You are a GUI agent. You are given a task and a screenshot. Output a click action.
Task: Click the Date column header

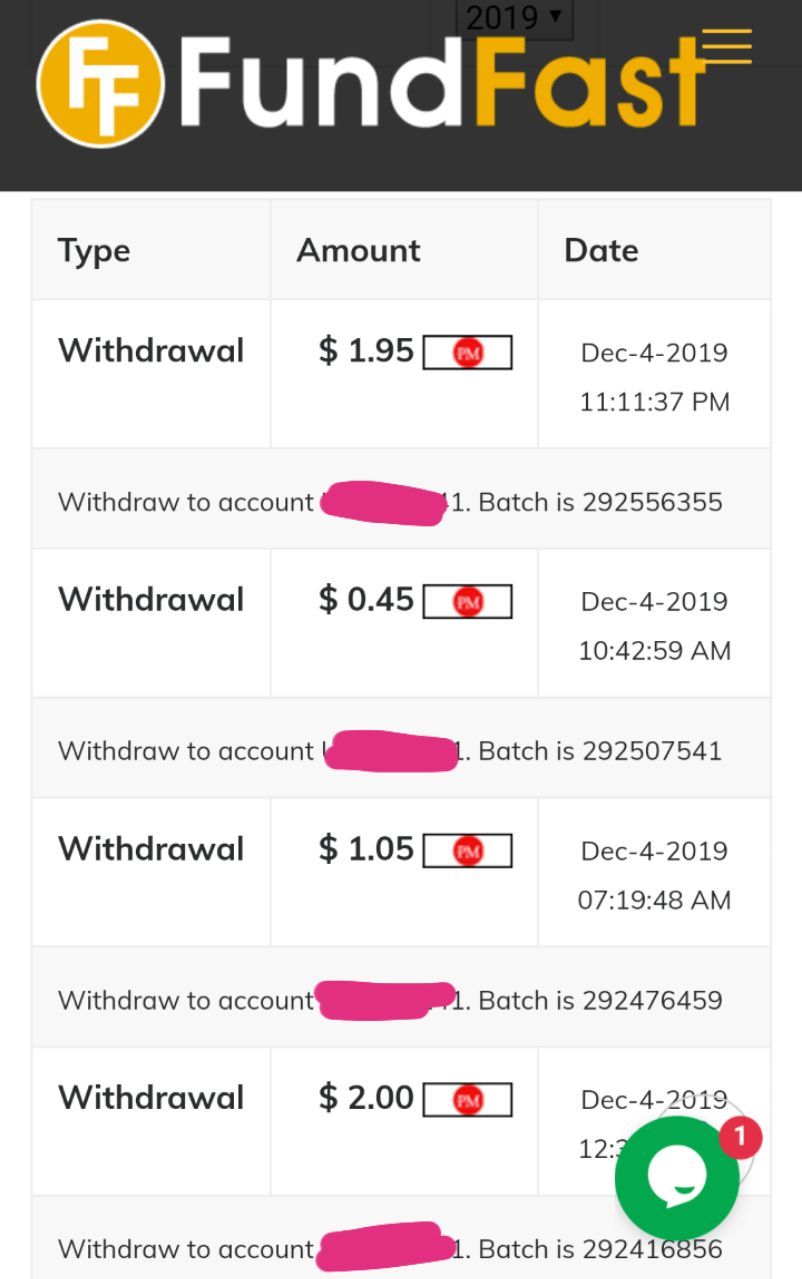tap(601, 250)
